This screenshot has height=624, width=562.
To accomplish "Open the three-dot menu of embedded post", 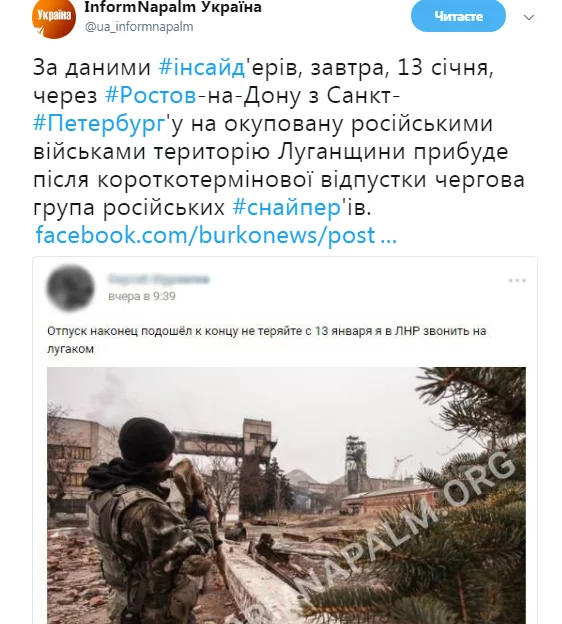I will (517, 281).
